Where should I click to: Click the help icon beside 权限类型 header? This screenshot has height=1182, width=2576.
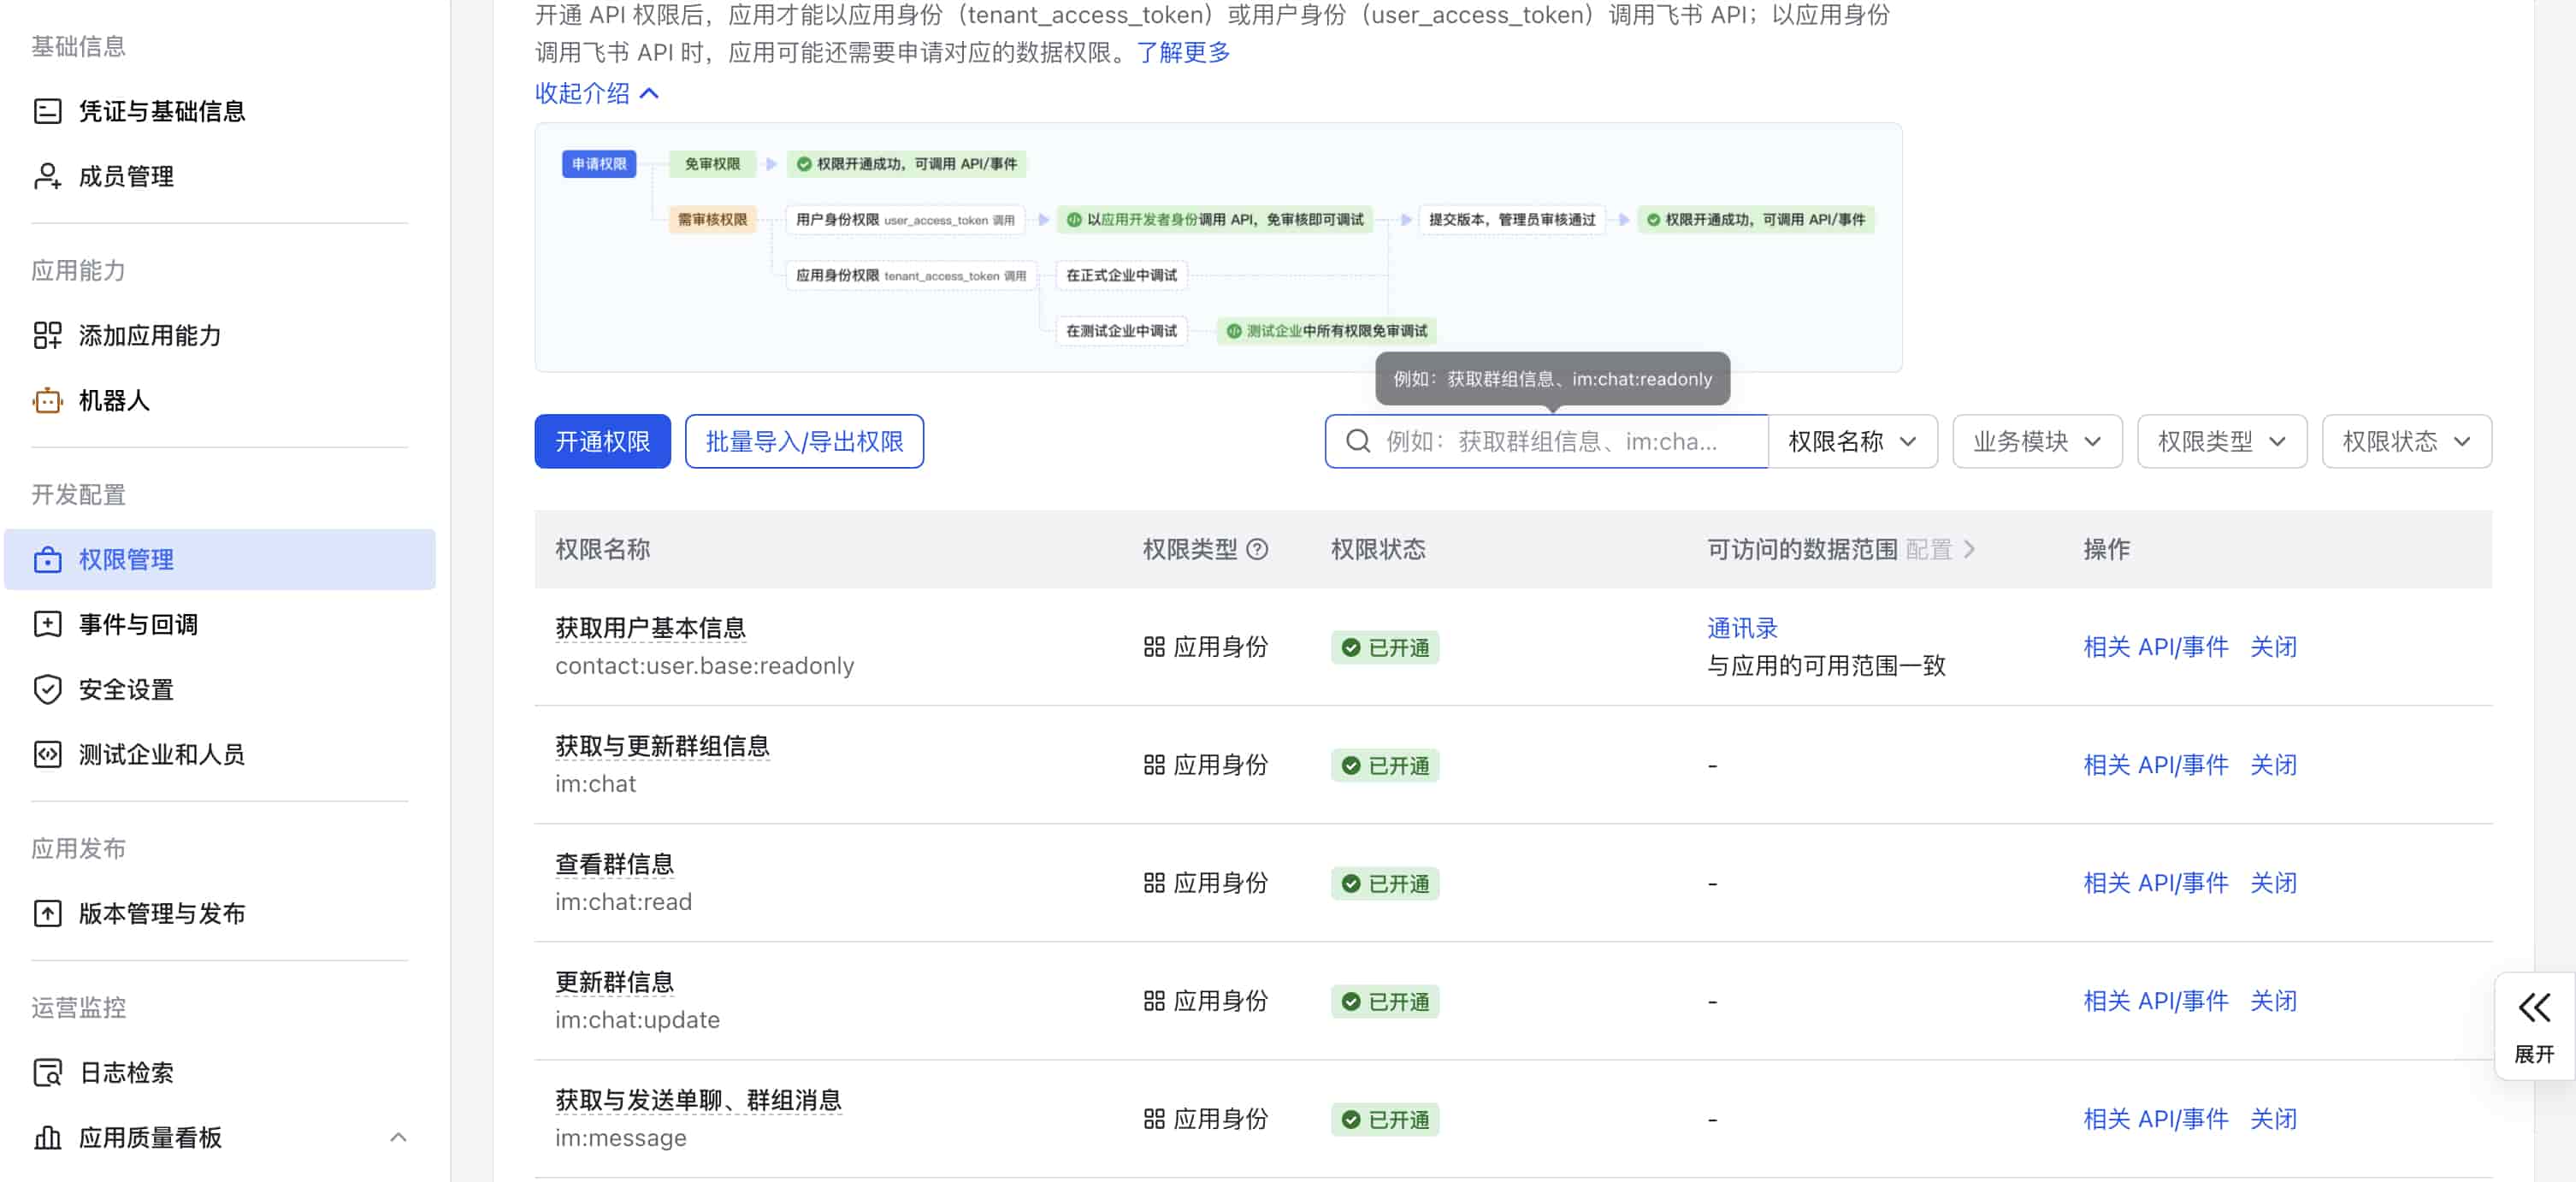coord(1257,549)
